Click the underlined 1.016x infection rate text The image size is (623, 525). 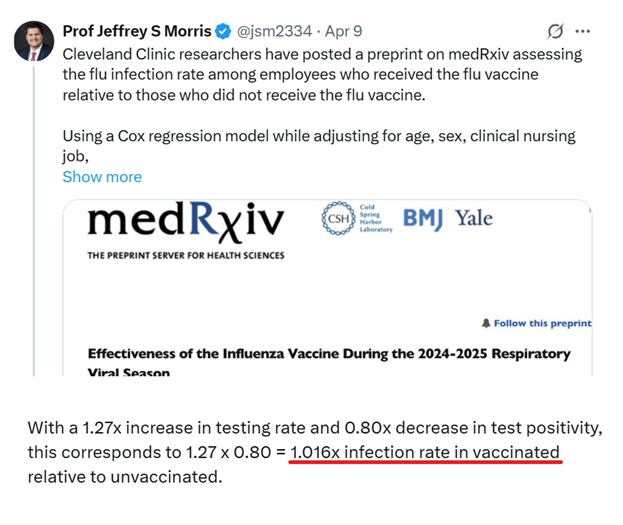pyautogui.click(x=425, y=452)
